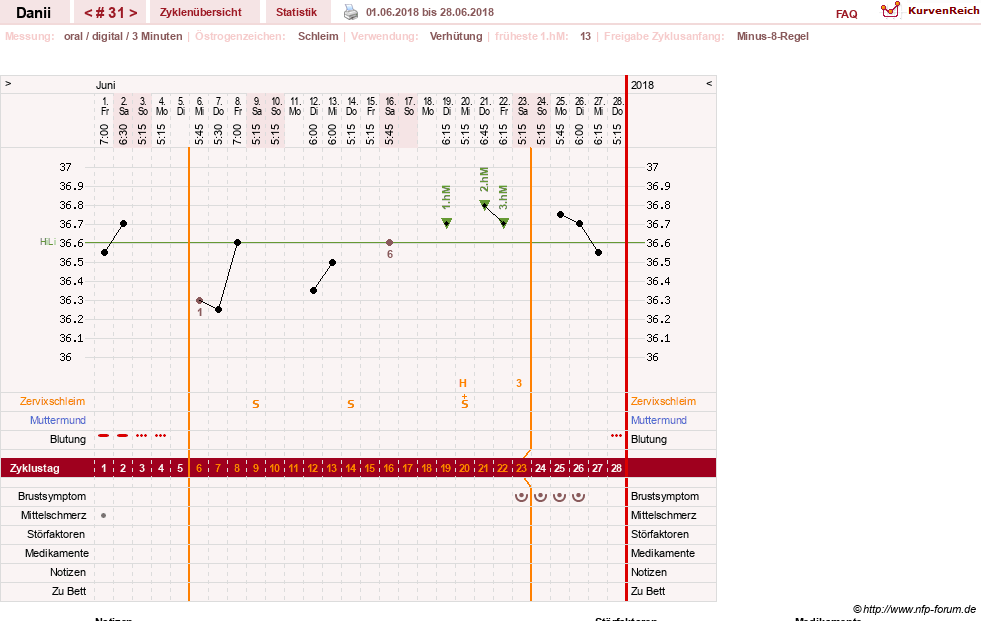This screenshot has width=981, height=621.
Task: Go to next cycle arrow after #31
Action: click(x=133, y=13)
